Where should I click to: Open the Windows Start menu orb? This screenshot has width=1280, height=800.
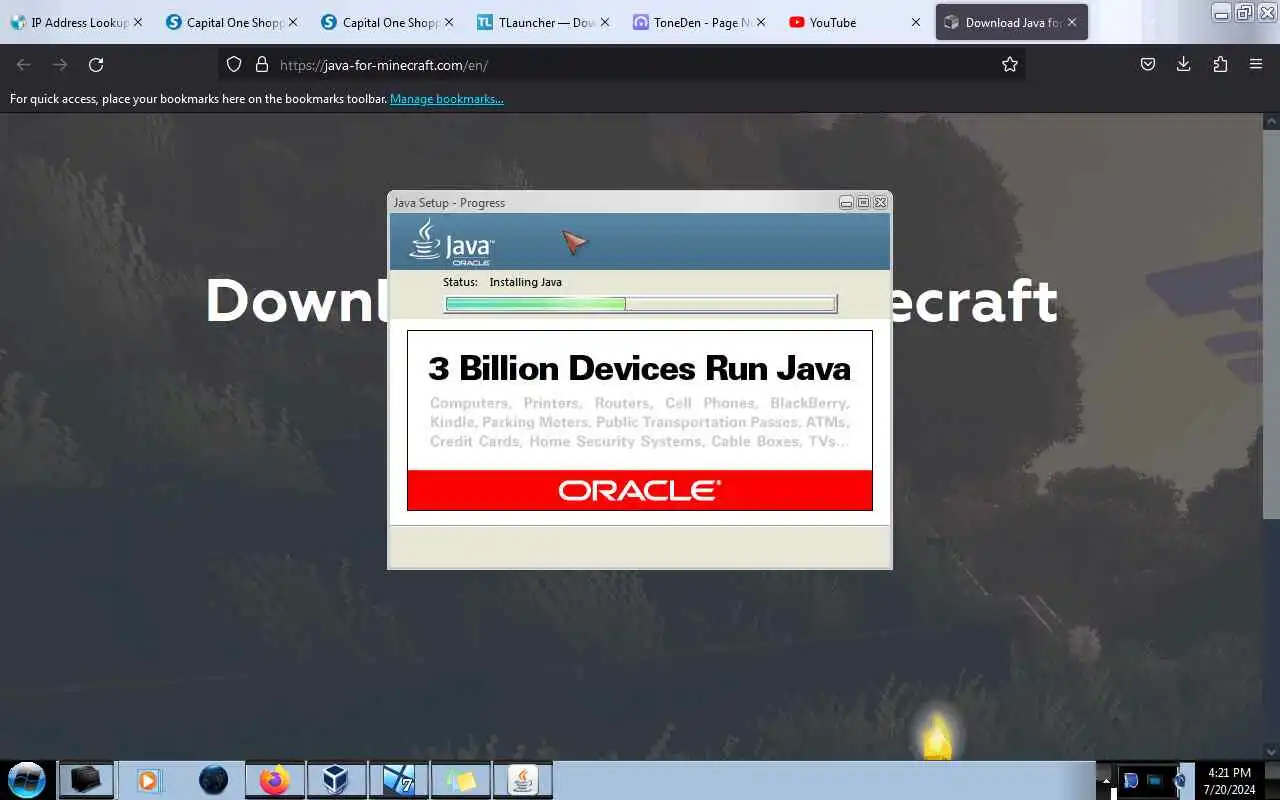coord(26,780)
